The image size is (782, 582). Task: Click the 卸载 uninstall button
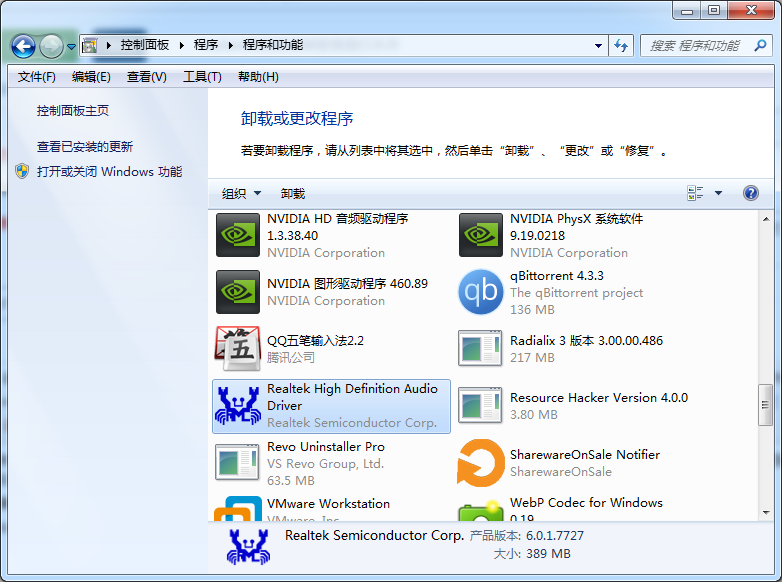[x=293, y=194]
